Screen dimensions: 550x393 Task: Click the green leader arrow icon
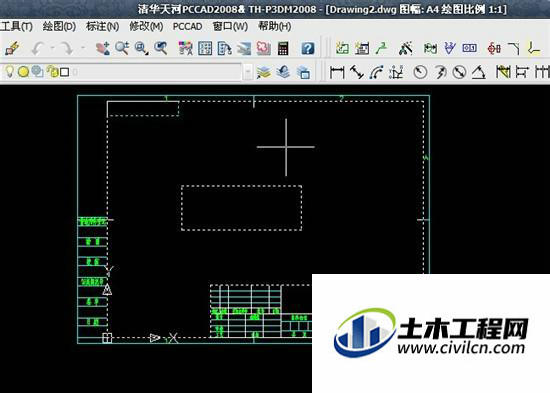click(381, 48)
